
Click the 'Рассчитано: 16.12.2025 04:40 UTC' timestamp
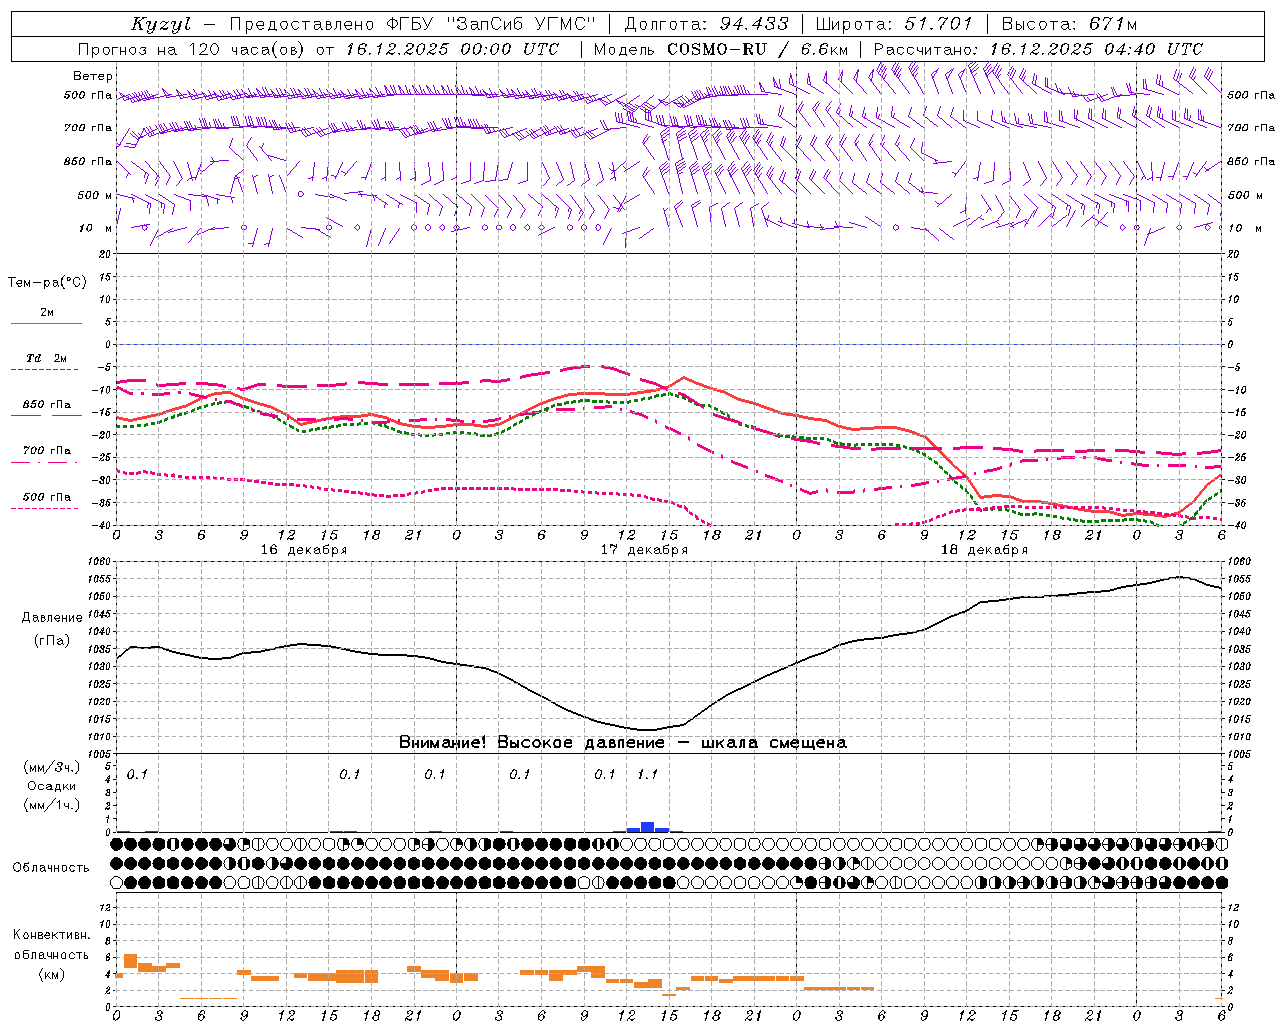tap(1038, 49)
